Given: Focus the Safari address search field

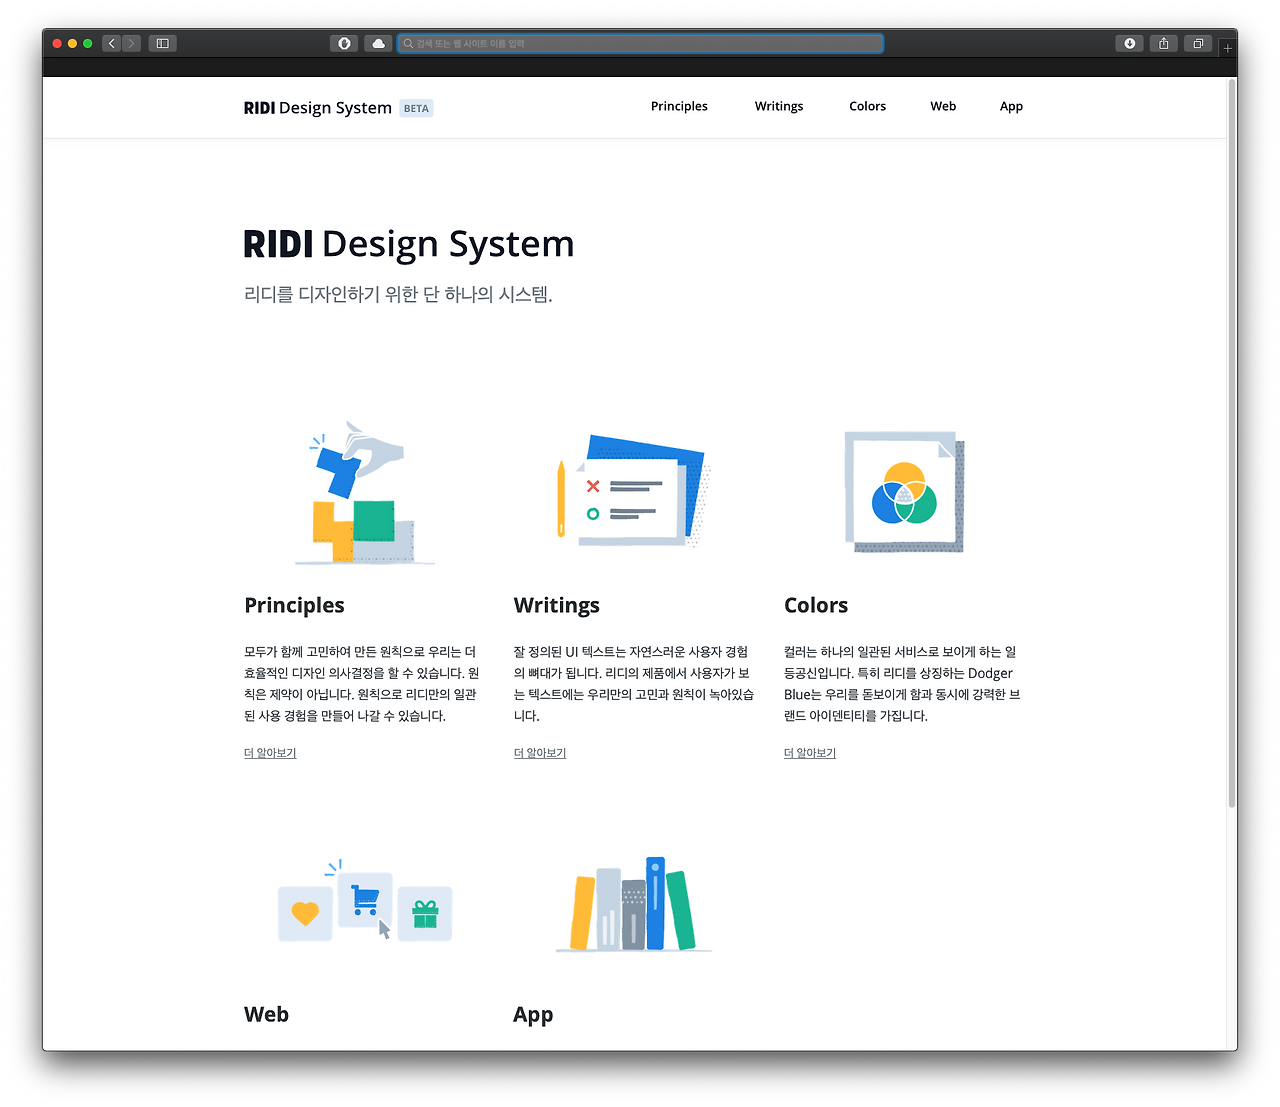Looking at the screenshot, I should click(640, 43).
